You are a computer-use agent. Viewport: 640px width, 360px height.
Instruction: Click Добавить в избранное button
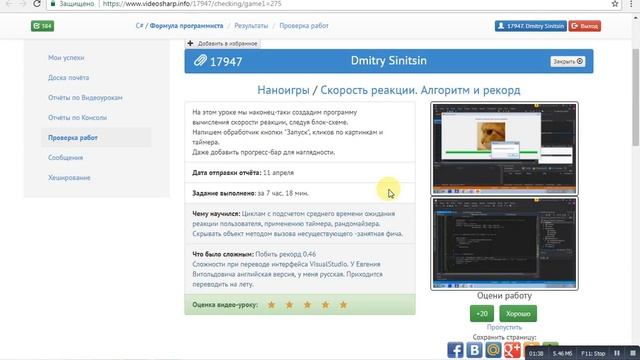(x=222, y=43)
